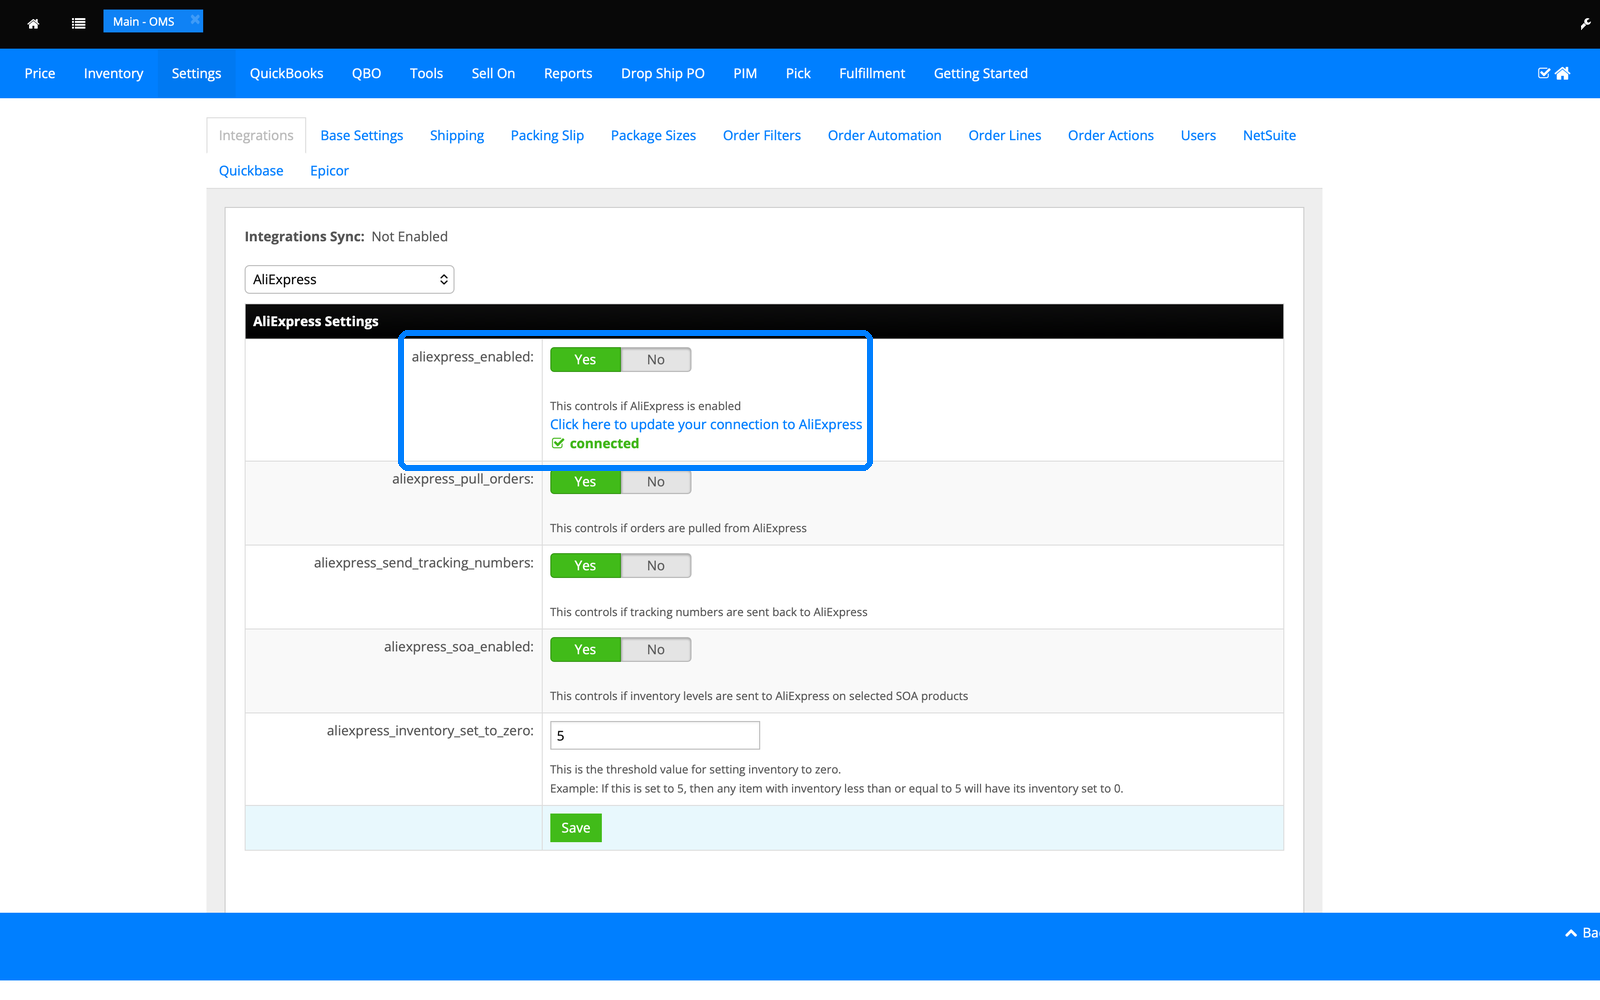Open the Price menu
This screenshot has height=1000, width=1600.
pyautogui.click(x=40, y=73)
